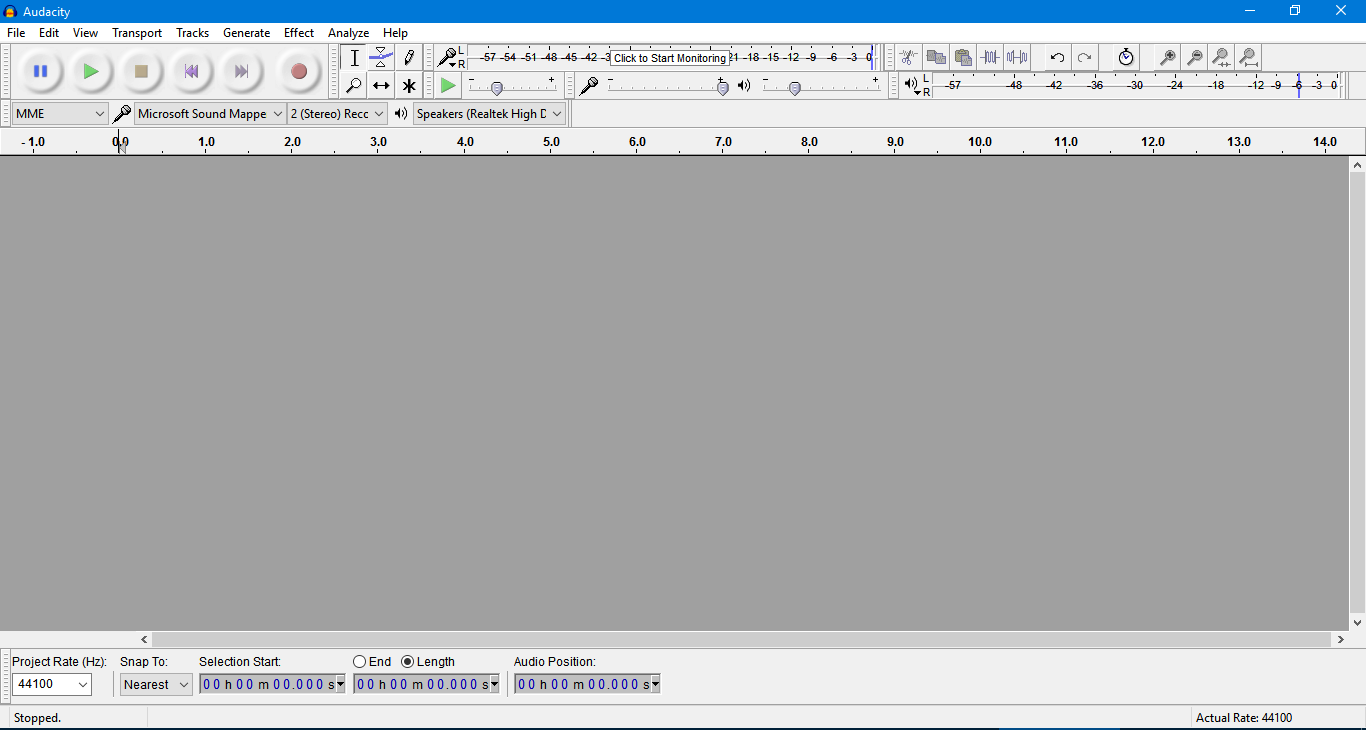Start recording with the red Record button
Image resolution: width=1366 pixels, height=730 pixels.
[x=298, y=71]
